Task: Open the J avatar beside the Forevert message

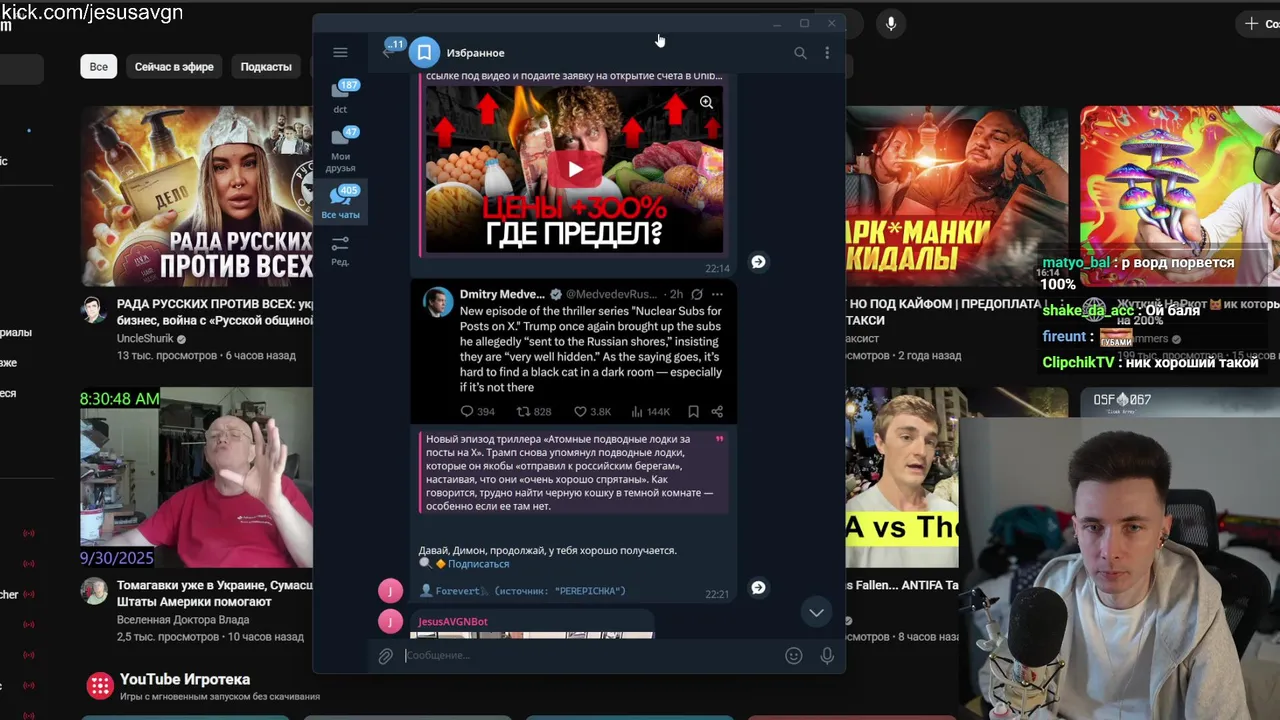Action: [390, 590]
